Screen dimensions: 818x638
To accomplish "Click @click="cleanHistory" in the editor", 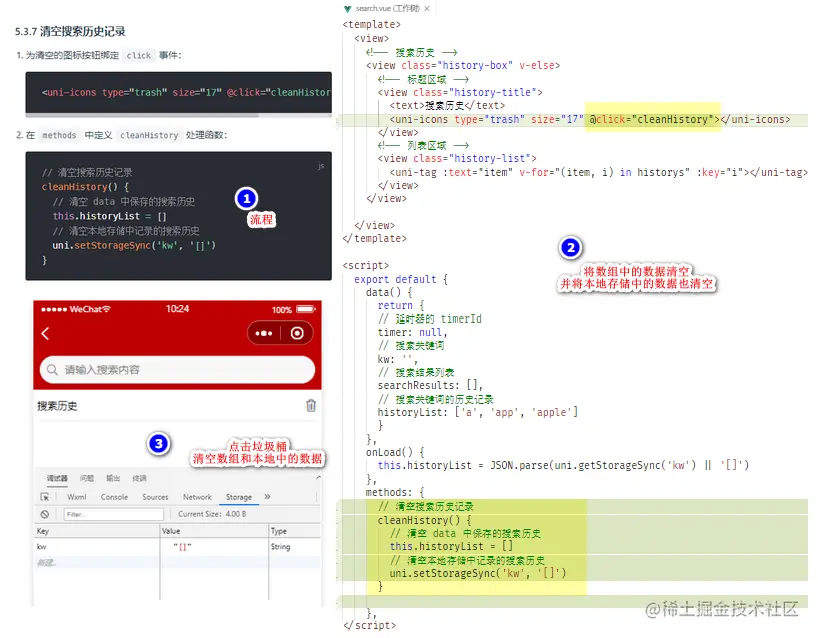I will tap(654, 119).
